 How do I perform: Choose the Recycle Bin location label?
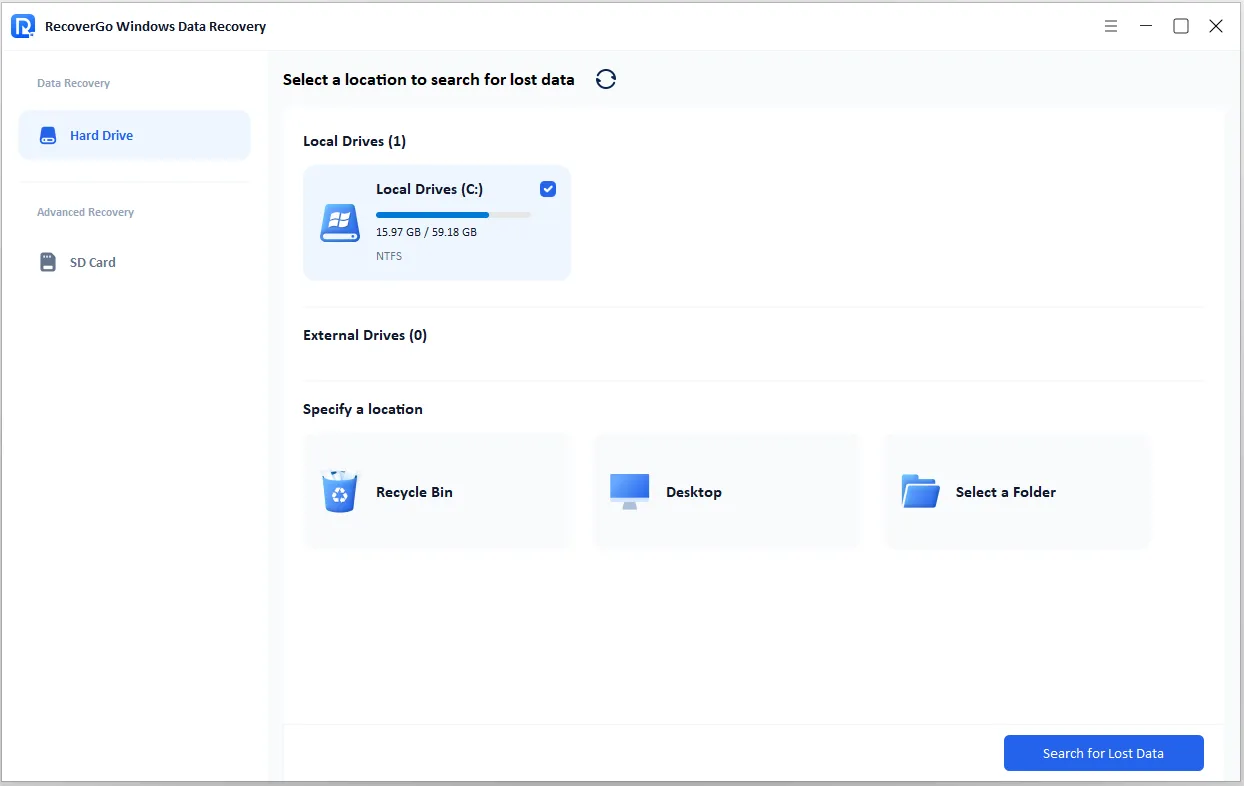tap(414, 492)
